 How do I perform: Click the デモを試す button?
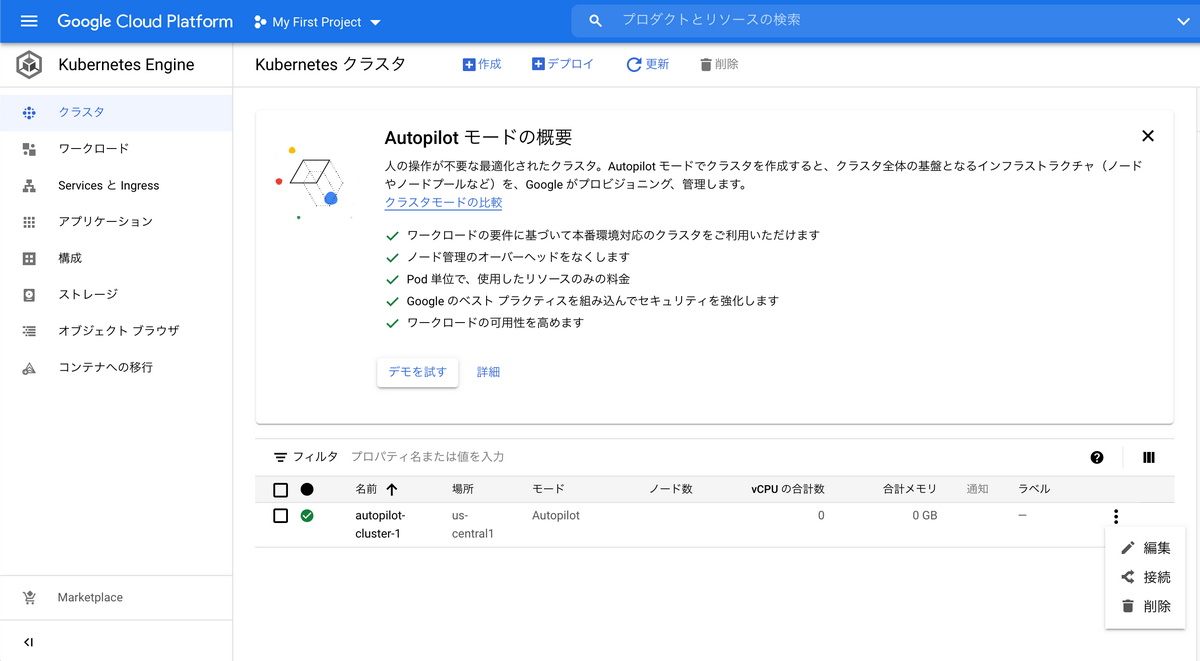(418, 372)
